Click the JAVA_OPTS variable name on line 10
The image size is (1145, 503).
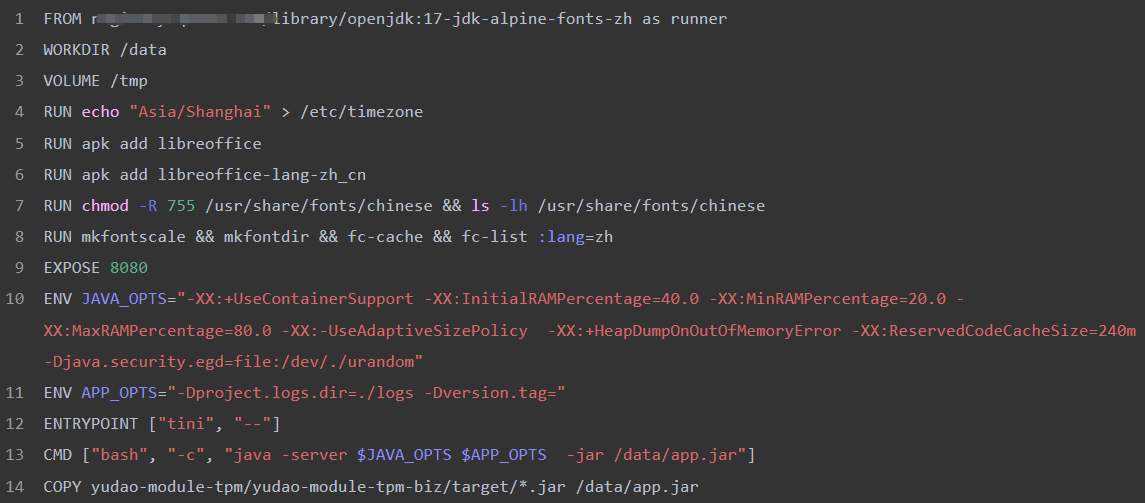coord(124,298)
